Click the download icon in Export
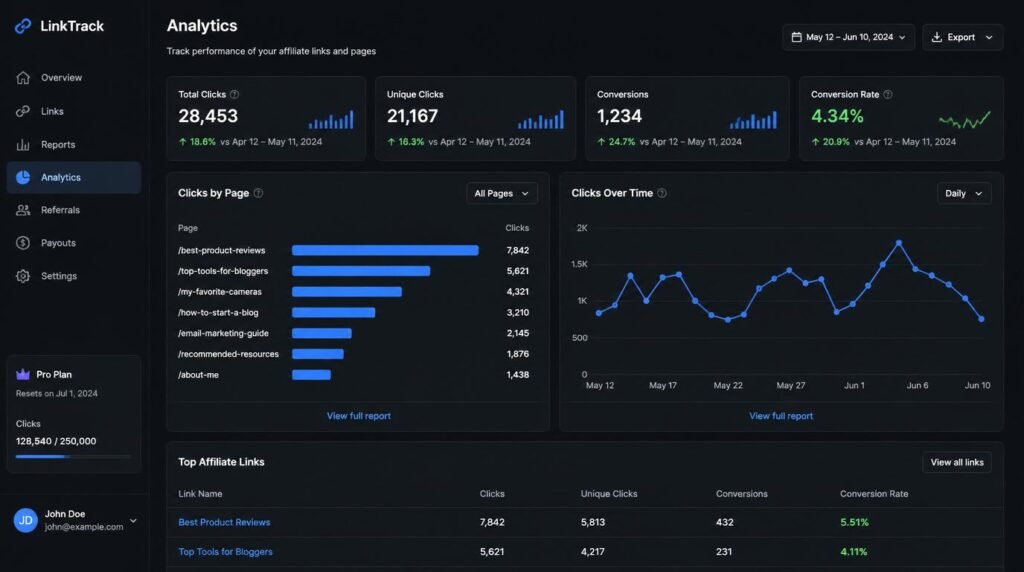The height and width of the screenshot is (572, 1024). [x=936, y=37]
